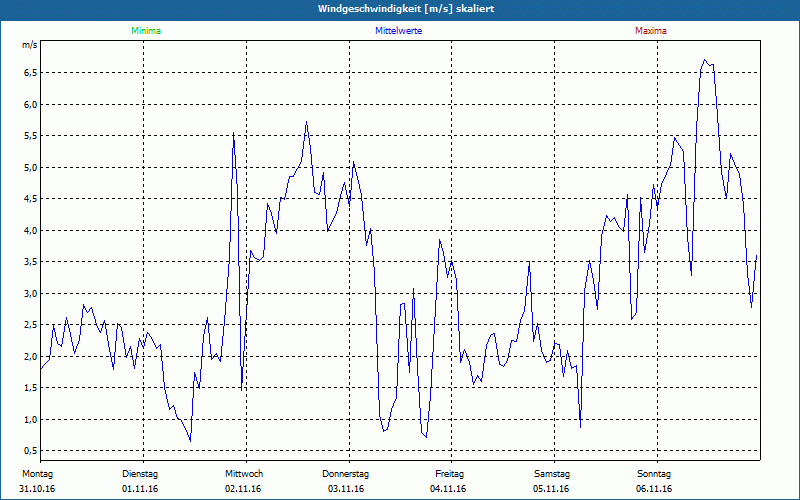Click the 4,5 y-axis value
800x500 pixels.
(31, 199)
